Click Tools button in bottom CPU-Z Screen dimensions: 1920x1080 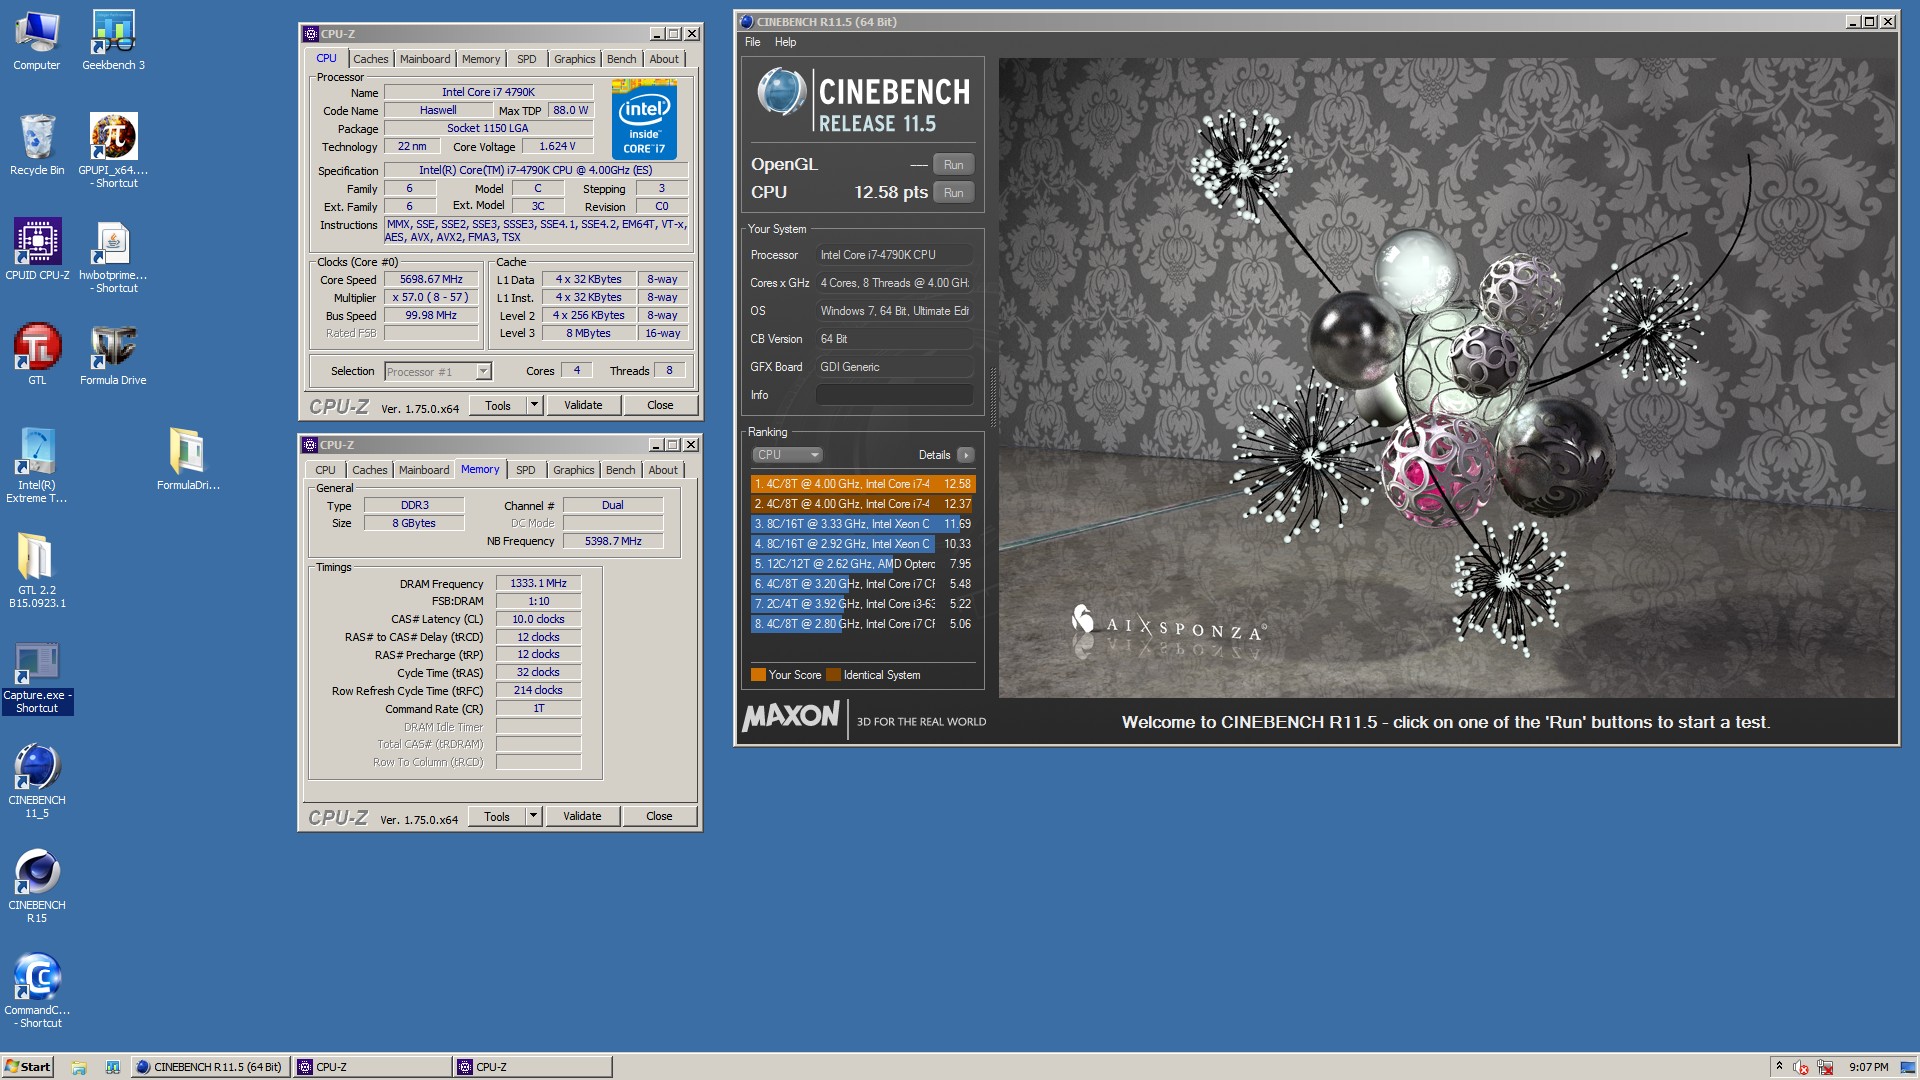[497, 816]
